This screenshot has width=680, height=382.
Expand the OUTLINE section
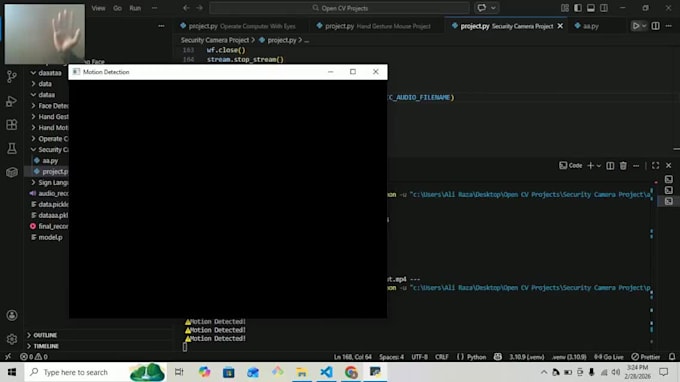(45, 335)
